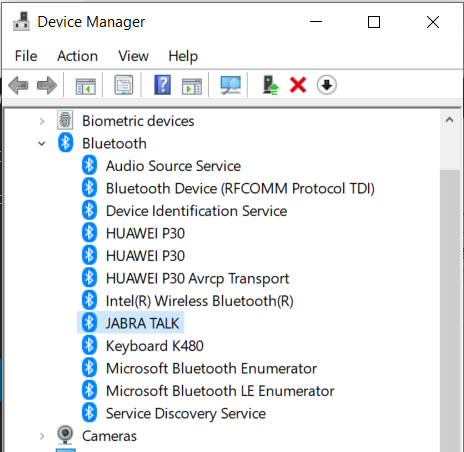The image size is (464, 452).
Task: Open the File menu
Action: click(26, 56)
